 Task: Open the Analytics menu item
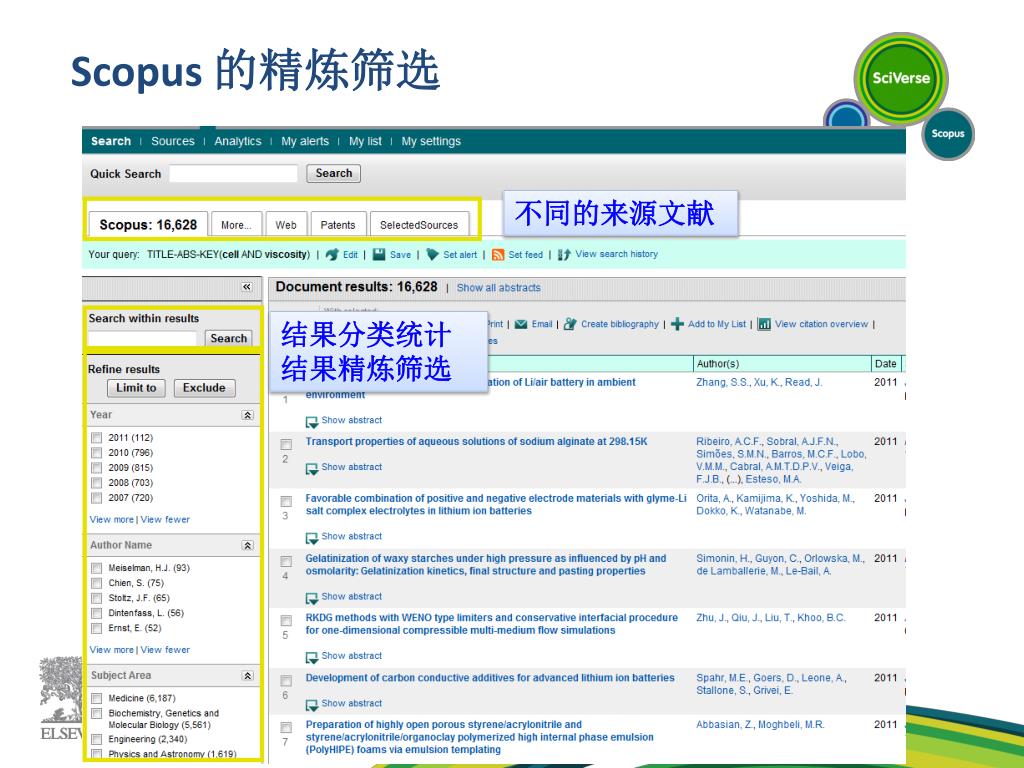point(238,141)
